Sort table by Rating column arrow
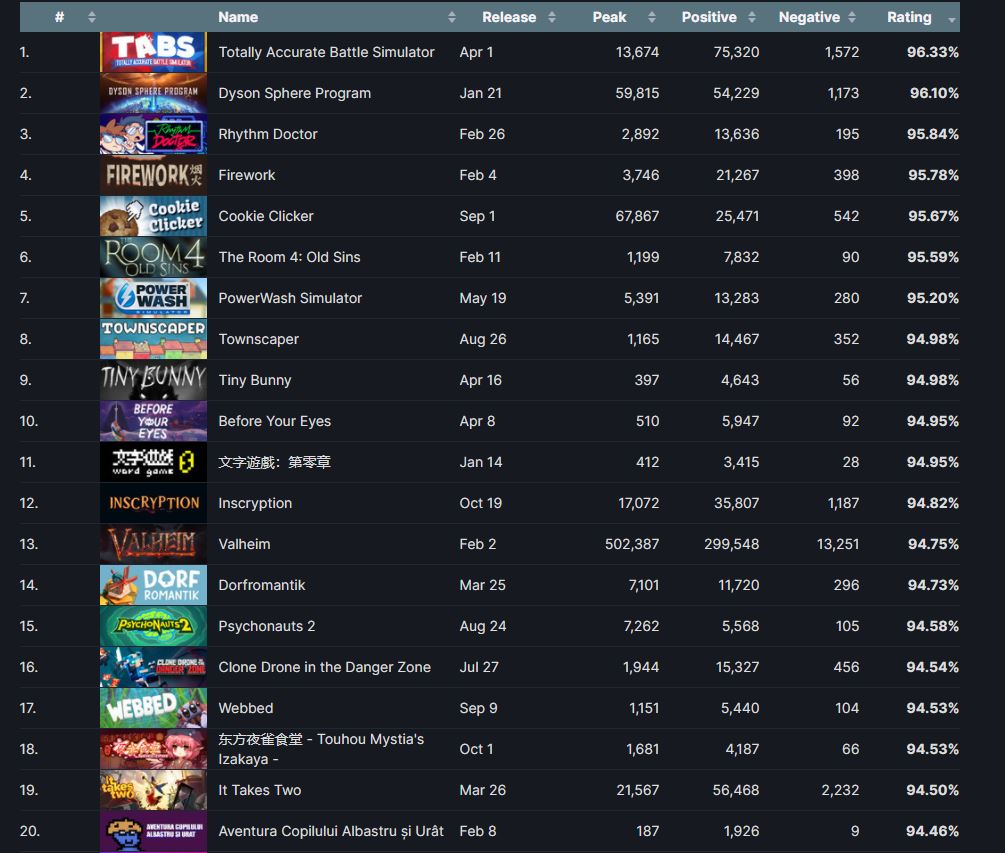1005x853 pixels. 951,18
